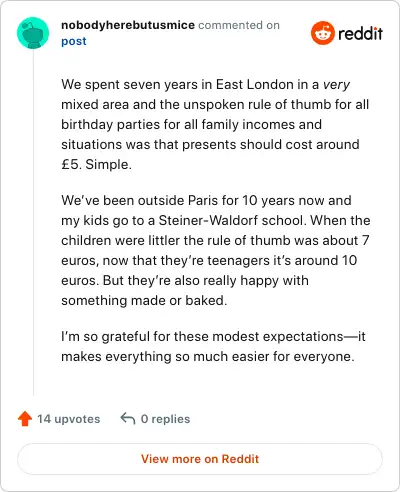Screen dimensions: 400x492
Task: Click the orange upvote arrow icon
Action: [x=25, y=419]
